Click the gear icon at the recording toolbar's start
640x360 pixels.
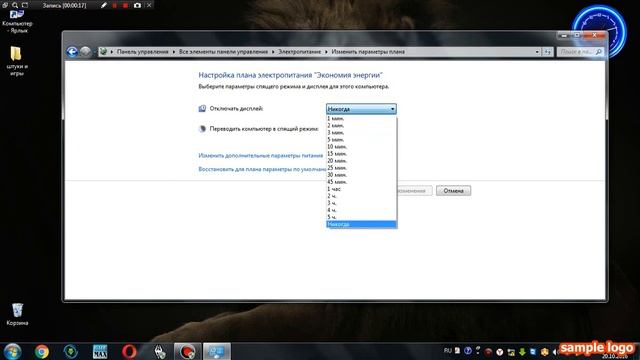[x=5, y=5]
